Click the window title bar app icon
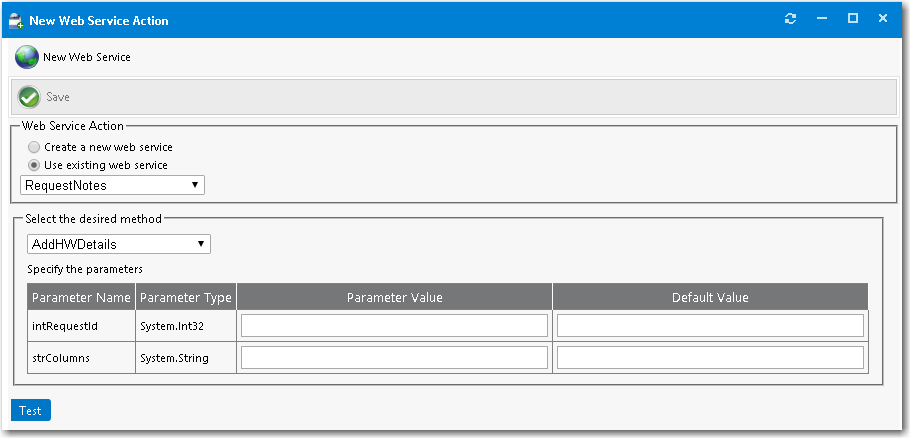 16,20
